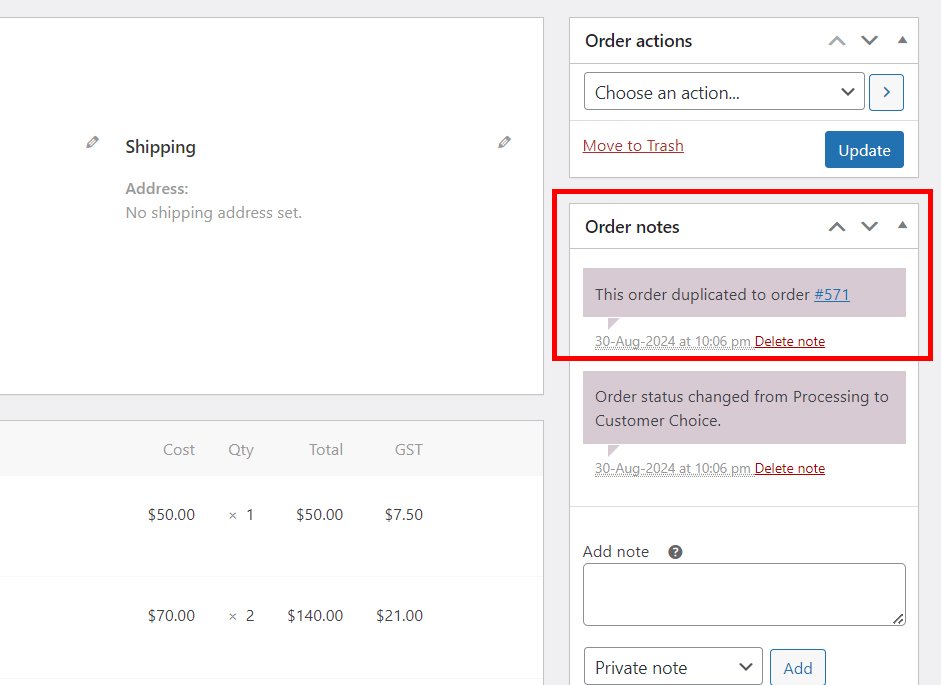Delete the duplicated order note
The height and width of the screenshot is (685, 941).
point(789,342)
